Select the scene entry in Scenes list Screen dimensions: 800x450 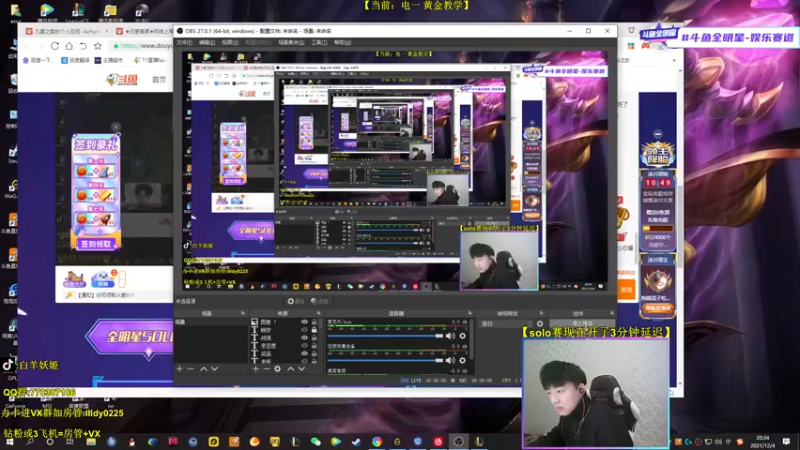[211, 322]
